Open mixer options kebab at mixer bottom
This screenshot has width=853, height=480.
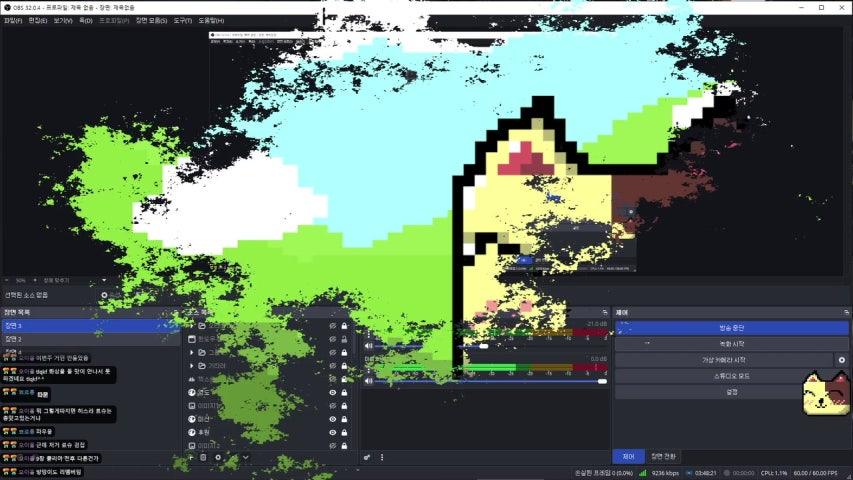[x=382, y=458]
